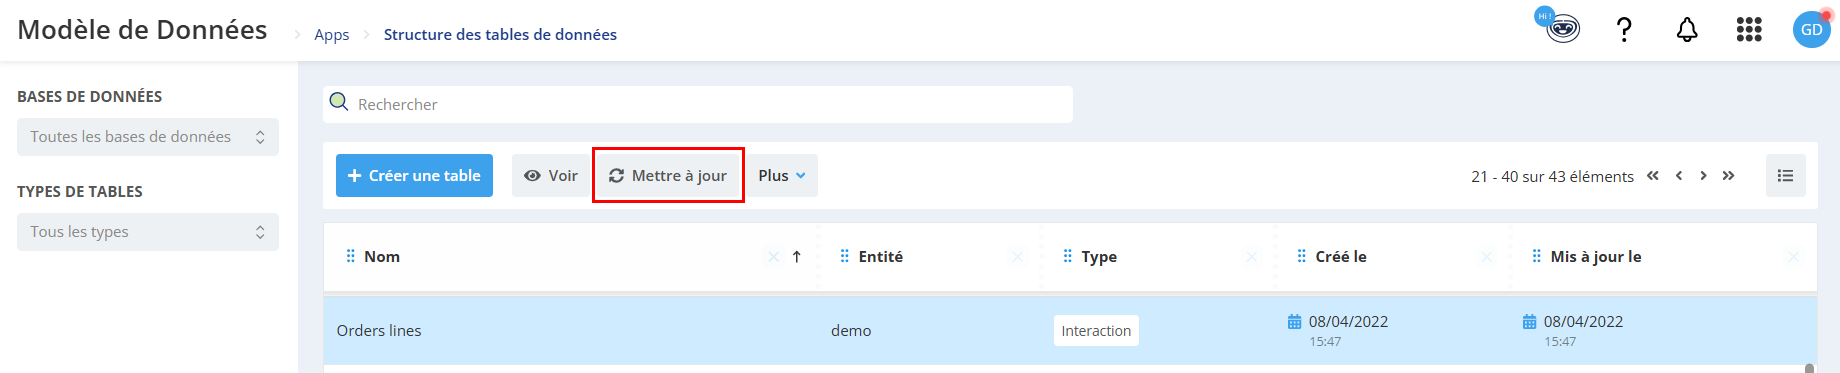
Task: Toggle ascending sort on Nom column
Action: pyautogui.click(x=797, y=257)
